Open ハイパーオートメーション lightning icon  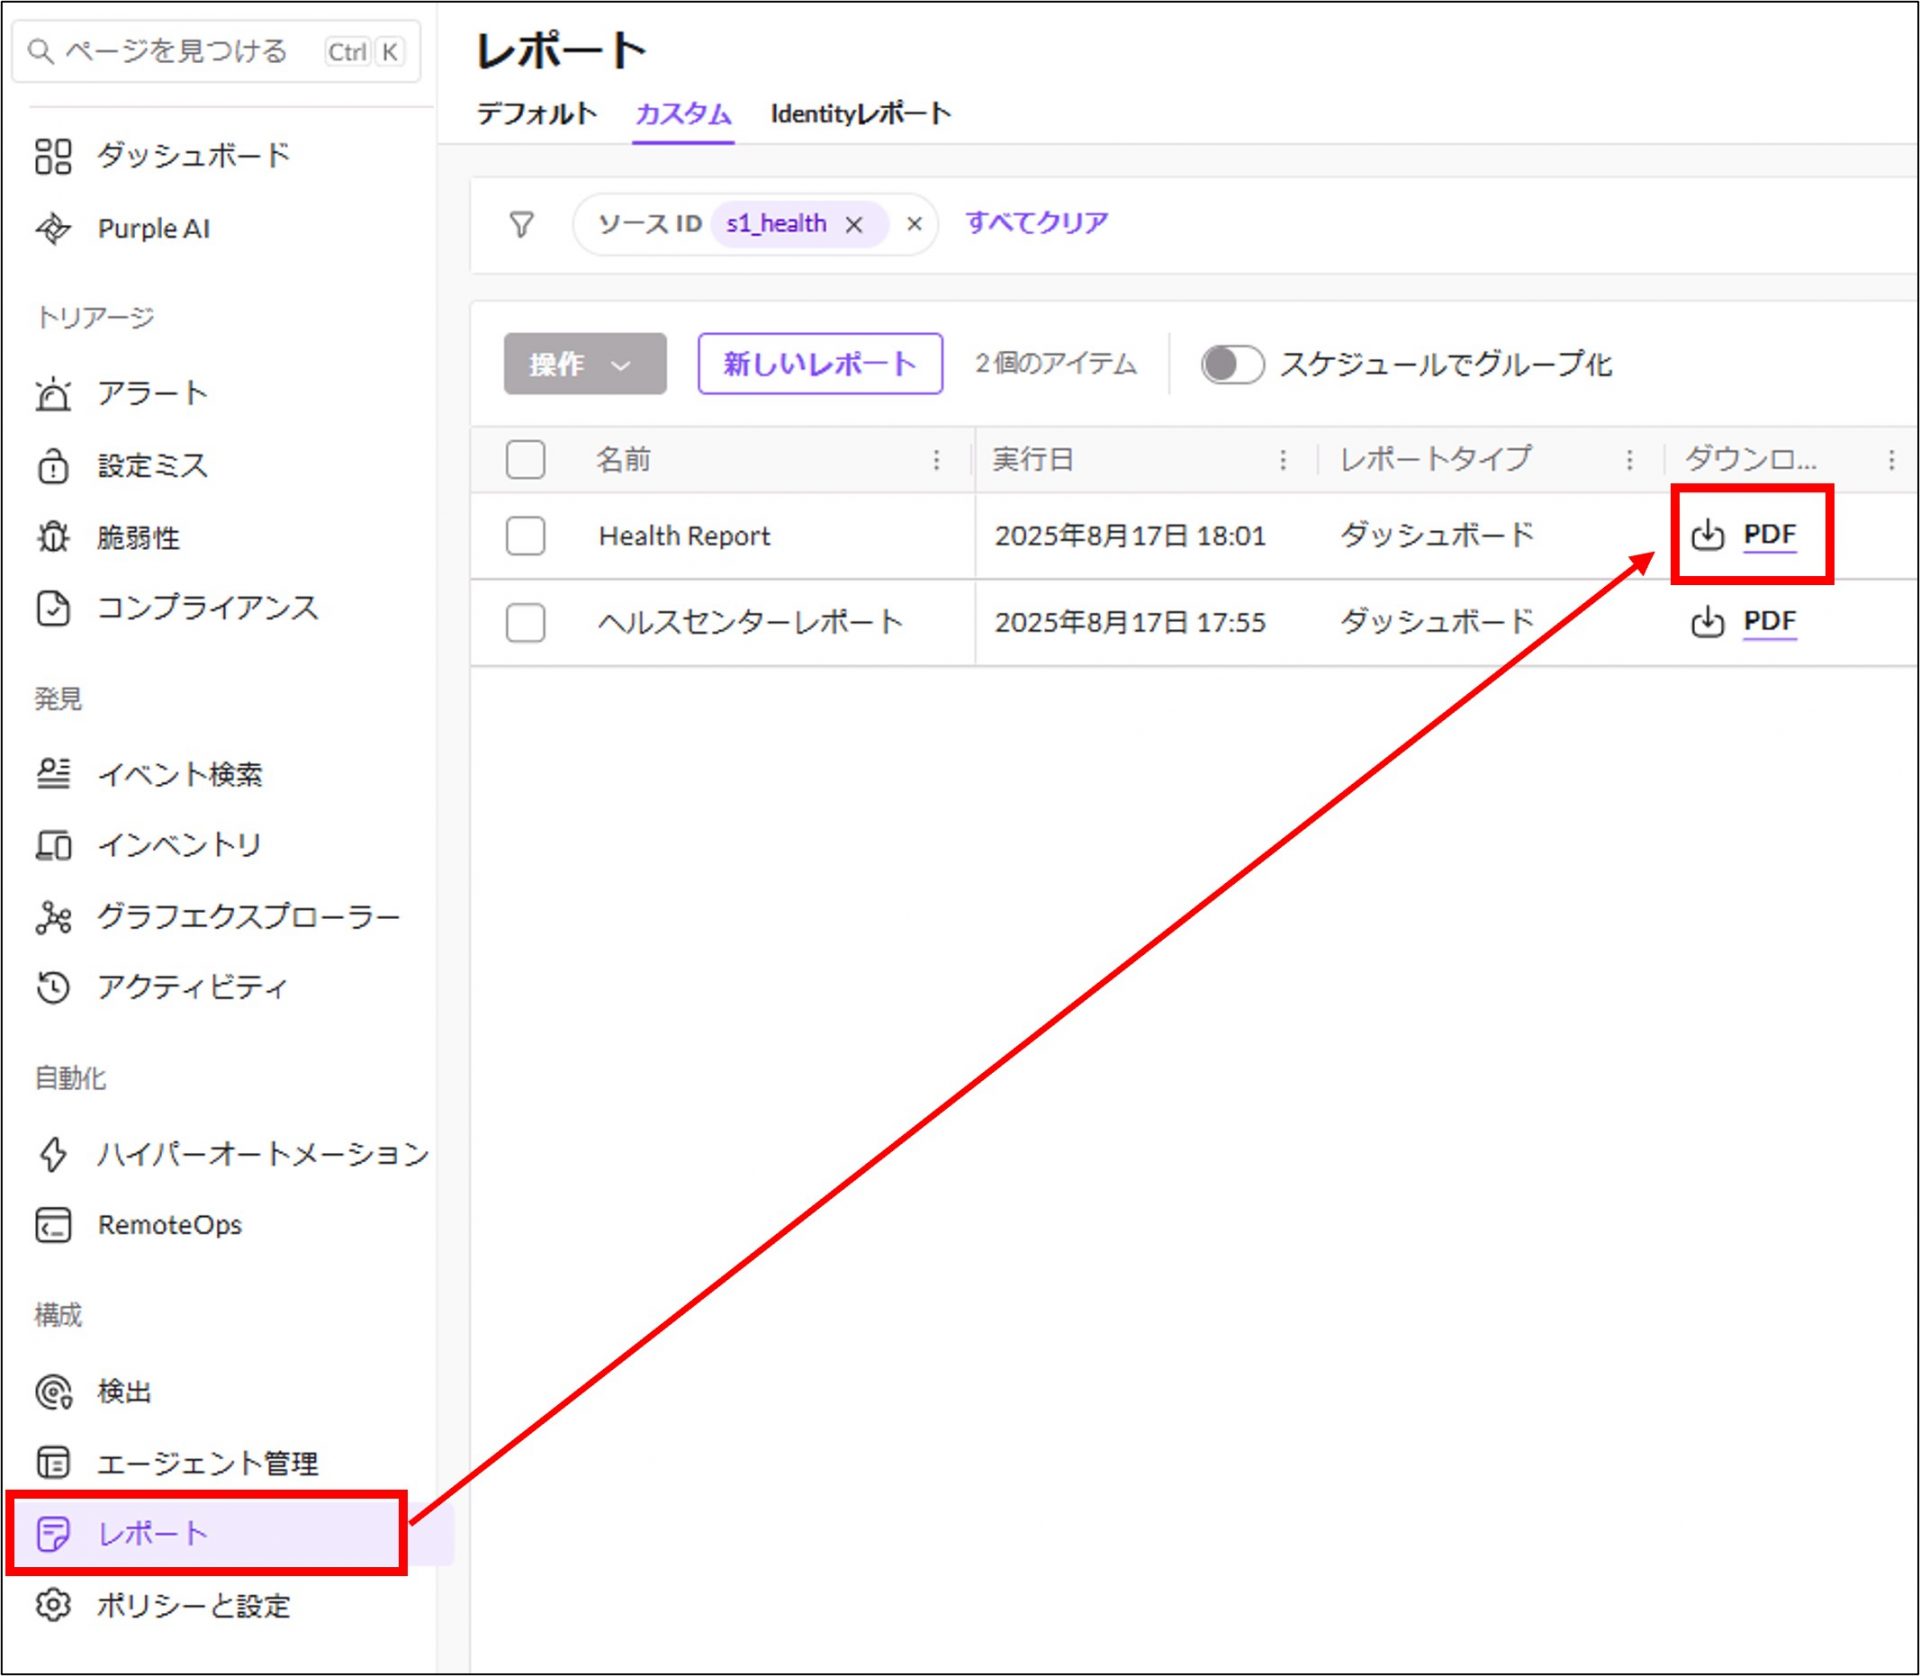point(53,1154)
